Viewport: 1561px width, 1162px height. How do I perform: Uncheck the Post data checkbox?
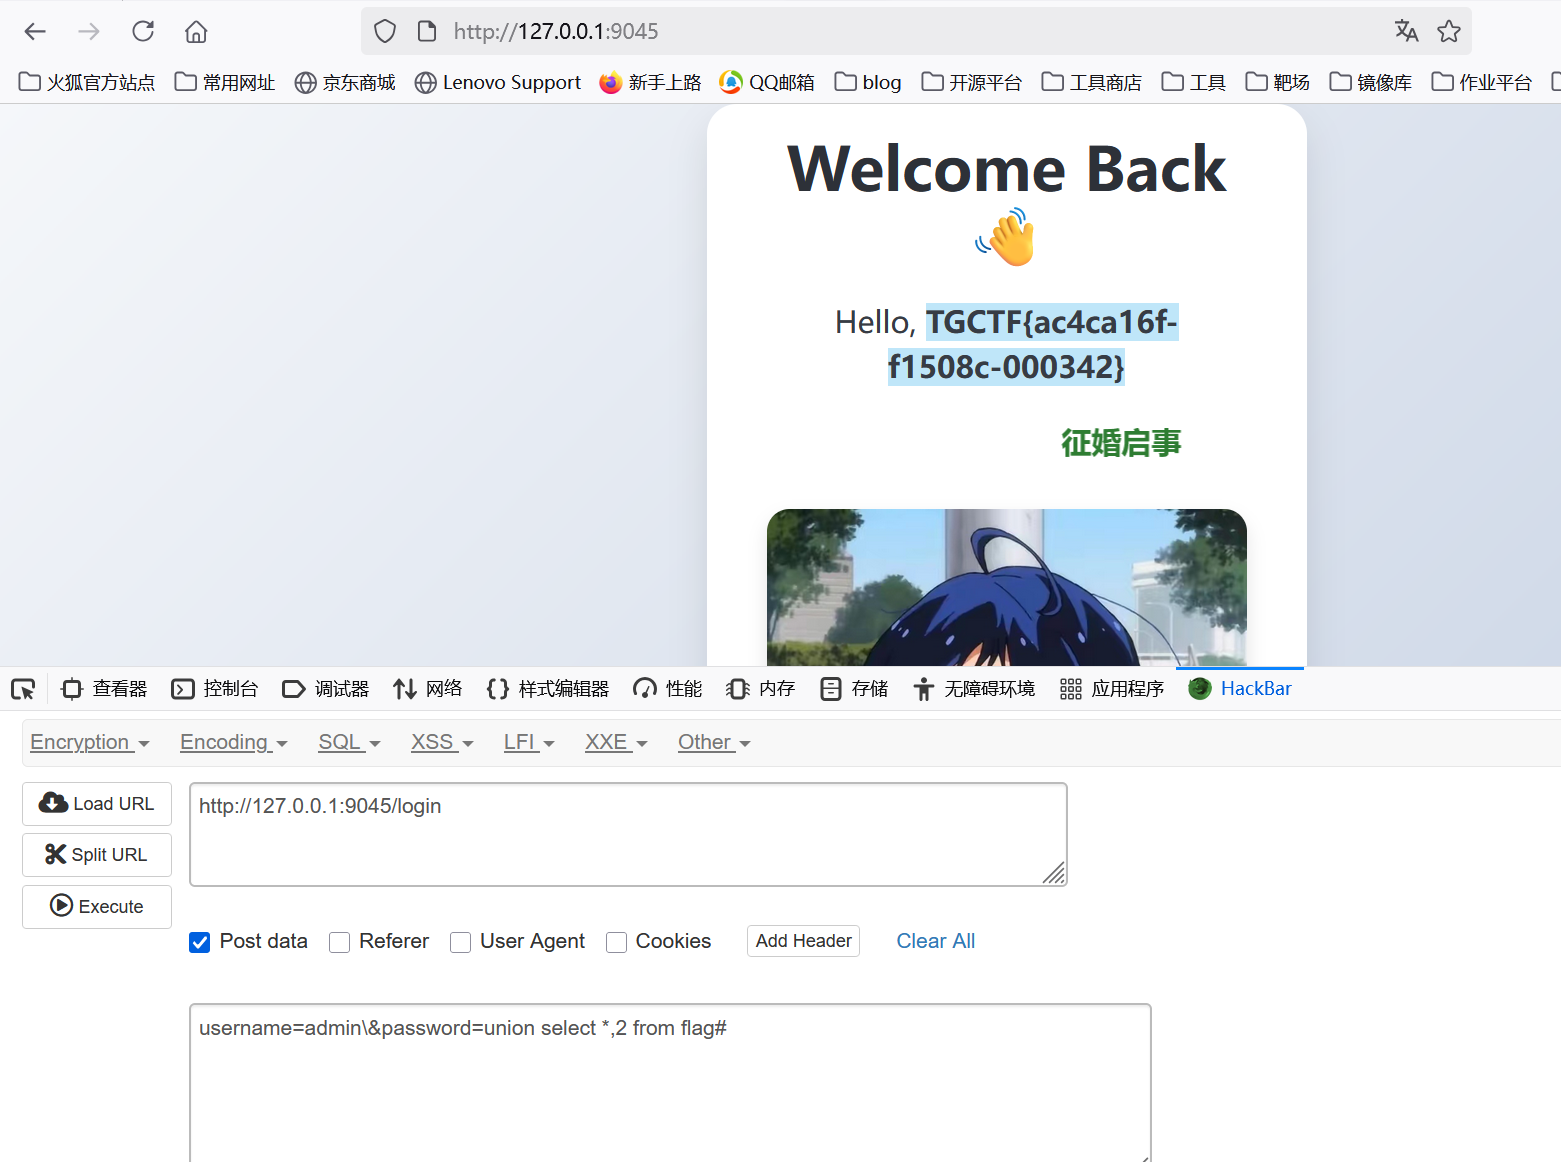coord(200,942)
